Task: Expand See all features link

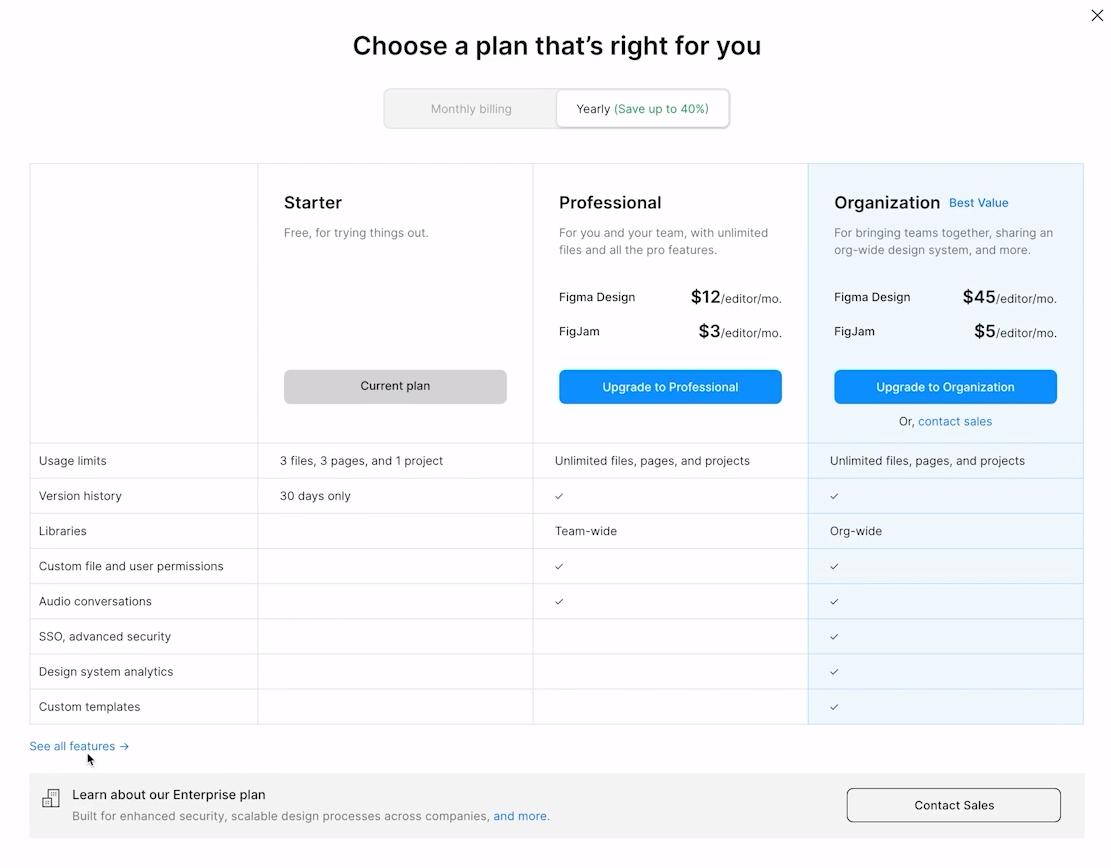Action: pyautogui.click(x=79, y=746)
